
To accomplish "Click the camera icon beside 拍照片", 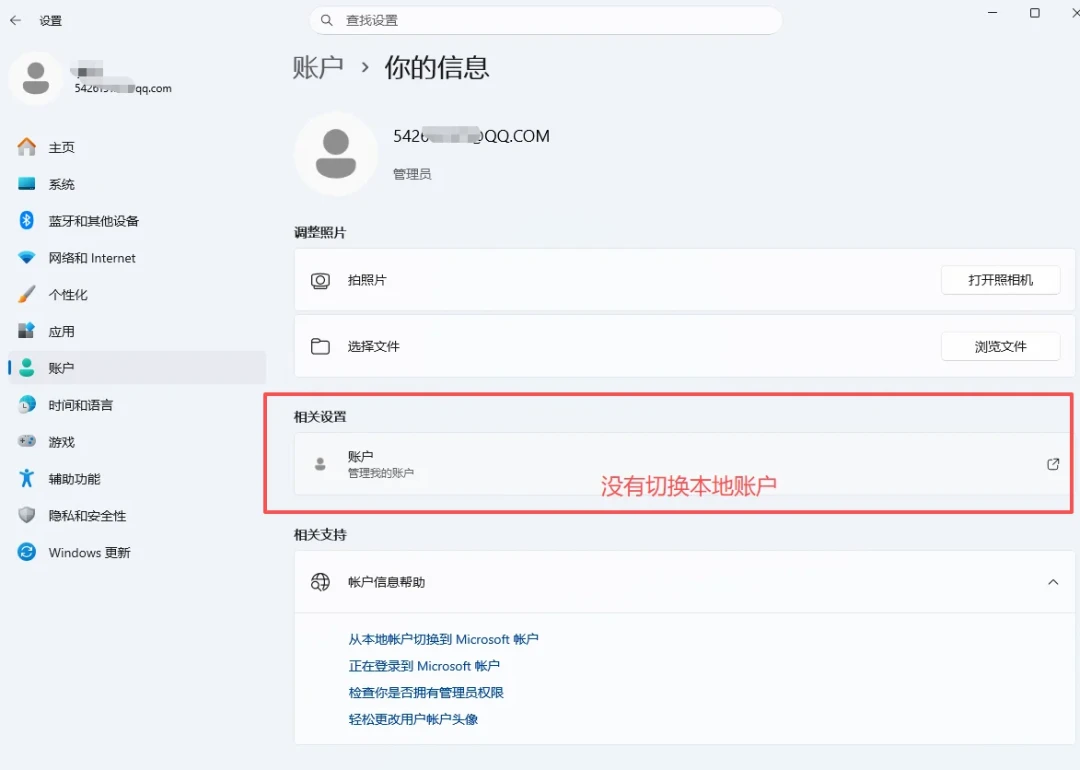I will [x=320, y=280].
